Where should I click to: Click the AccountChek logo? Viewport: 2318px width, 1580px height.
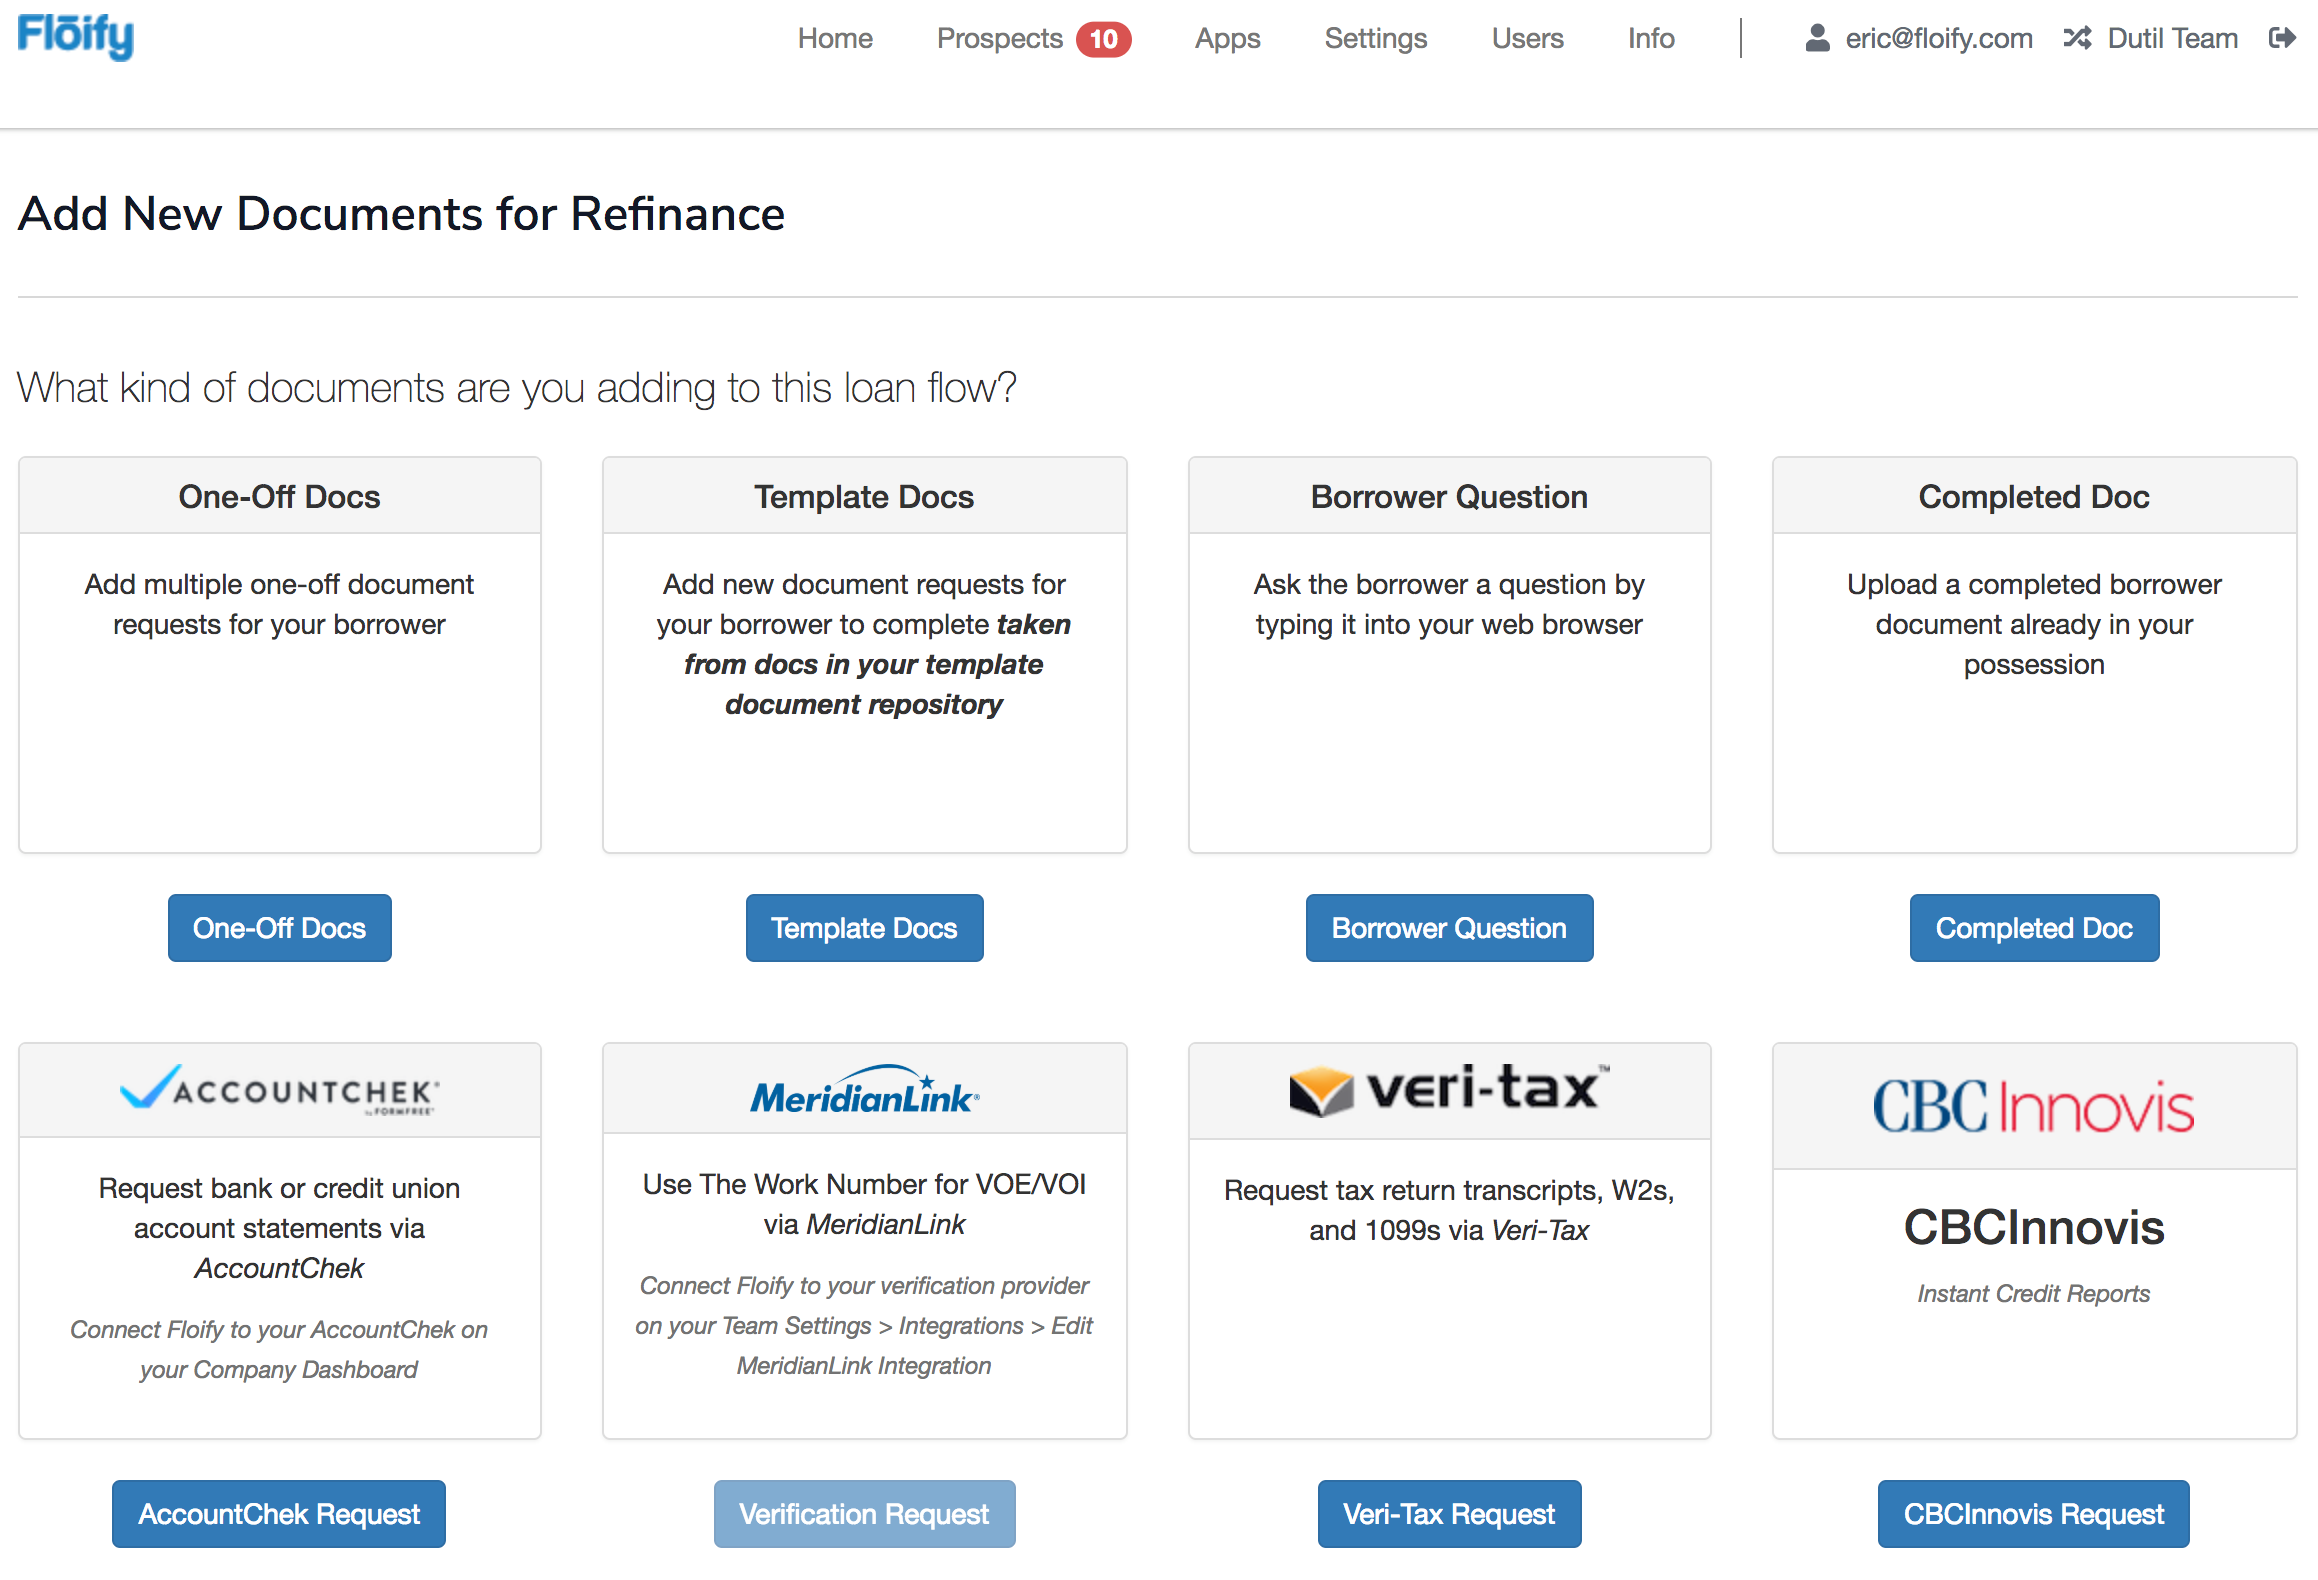pos(279,1090)
